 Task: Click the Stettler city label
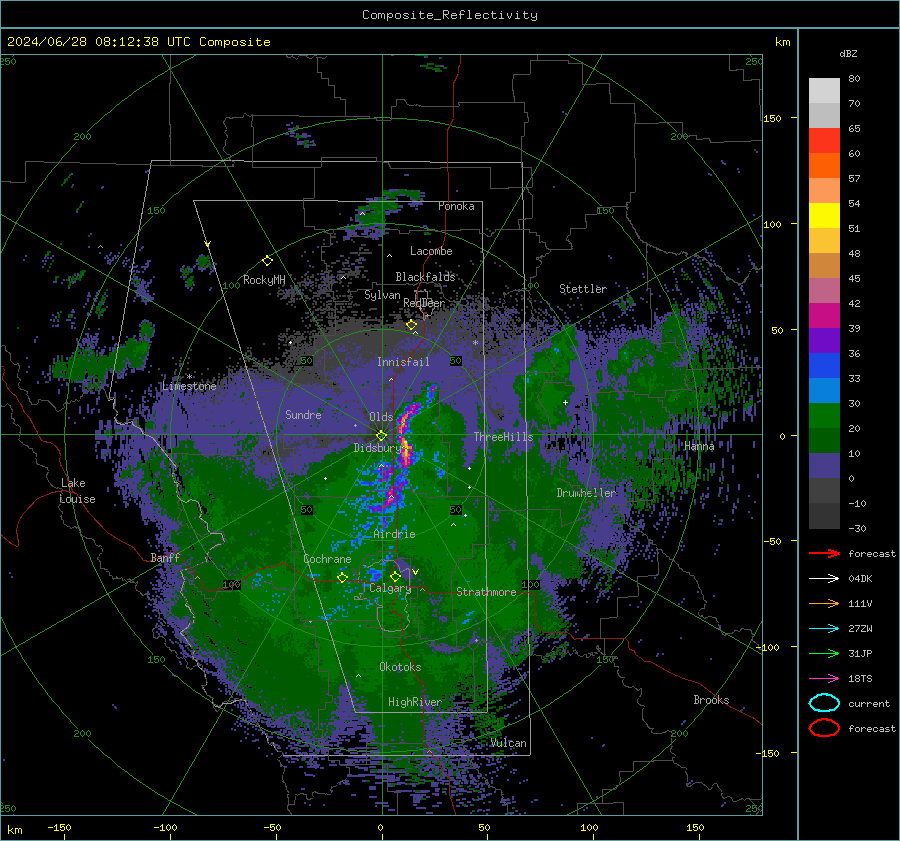[x=583, y=289]
